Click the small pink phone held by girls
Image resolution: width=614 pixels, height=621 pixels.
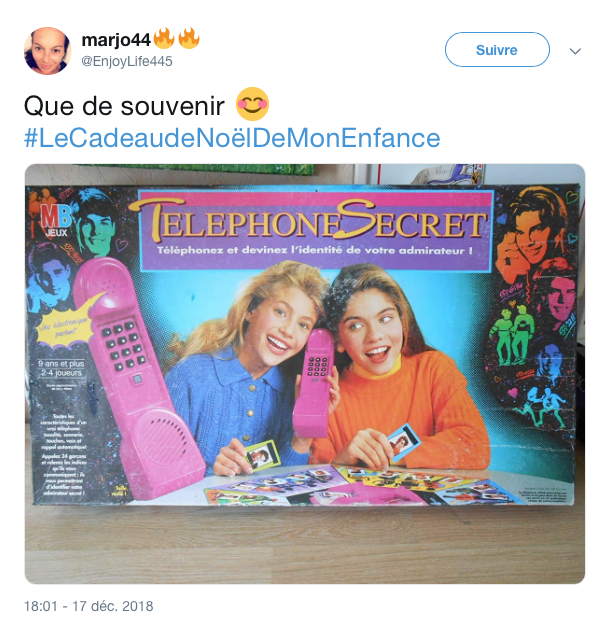coord(314,383)
